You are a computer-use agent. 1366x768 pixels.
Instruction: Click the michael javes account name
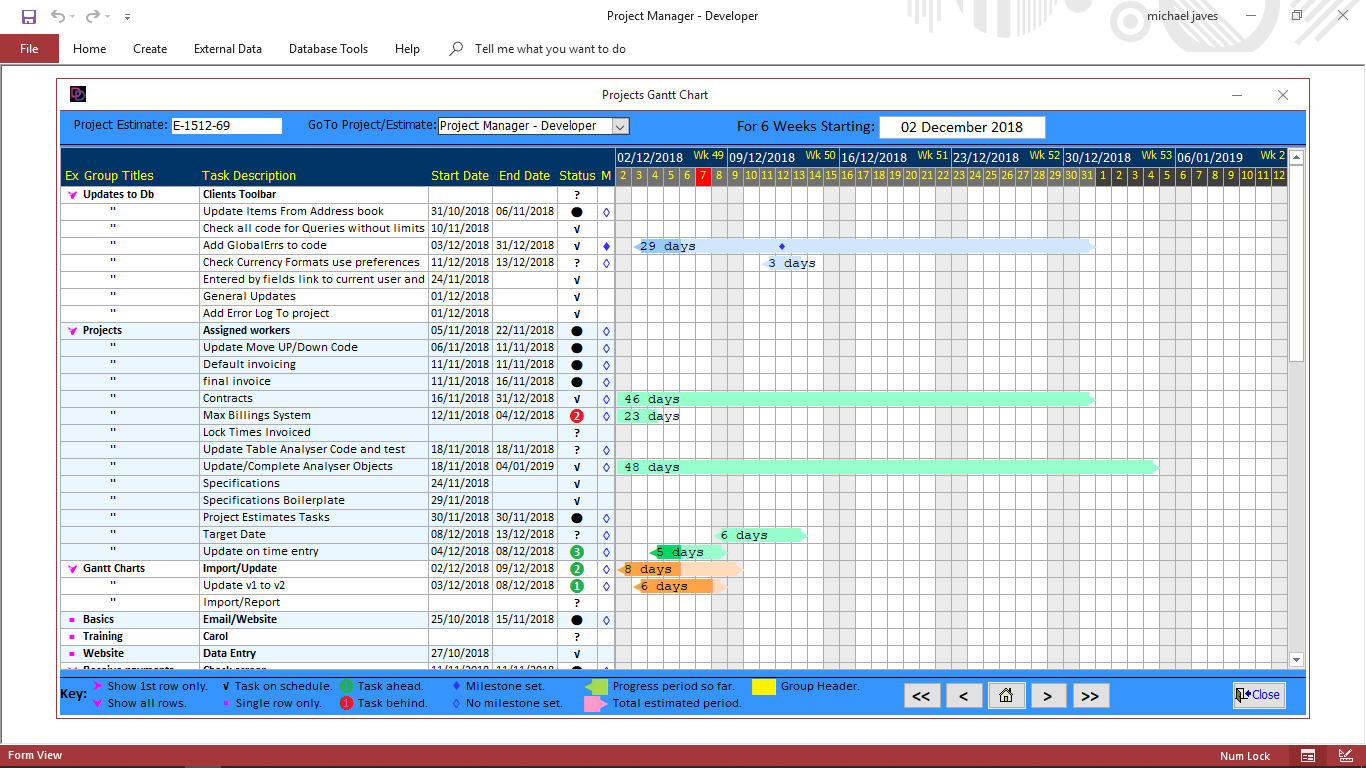point(1183,16)
